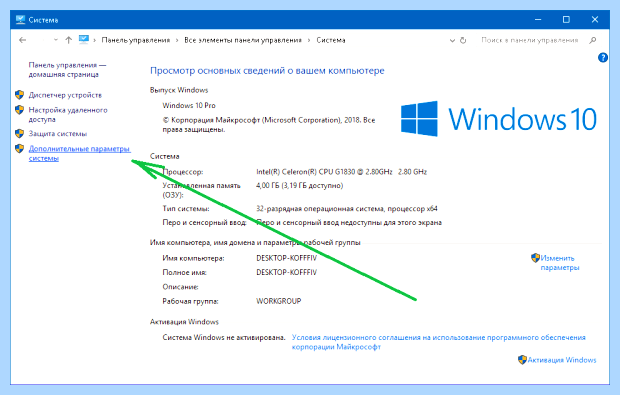Image resolution: width=620 pixels, height=395 pixels.
Task: Select 'Панель управления' breadcrumb
Action: click(x=136, y=40)
